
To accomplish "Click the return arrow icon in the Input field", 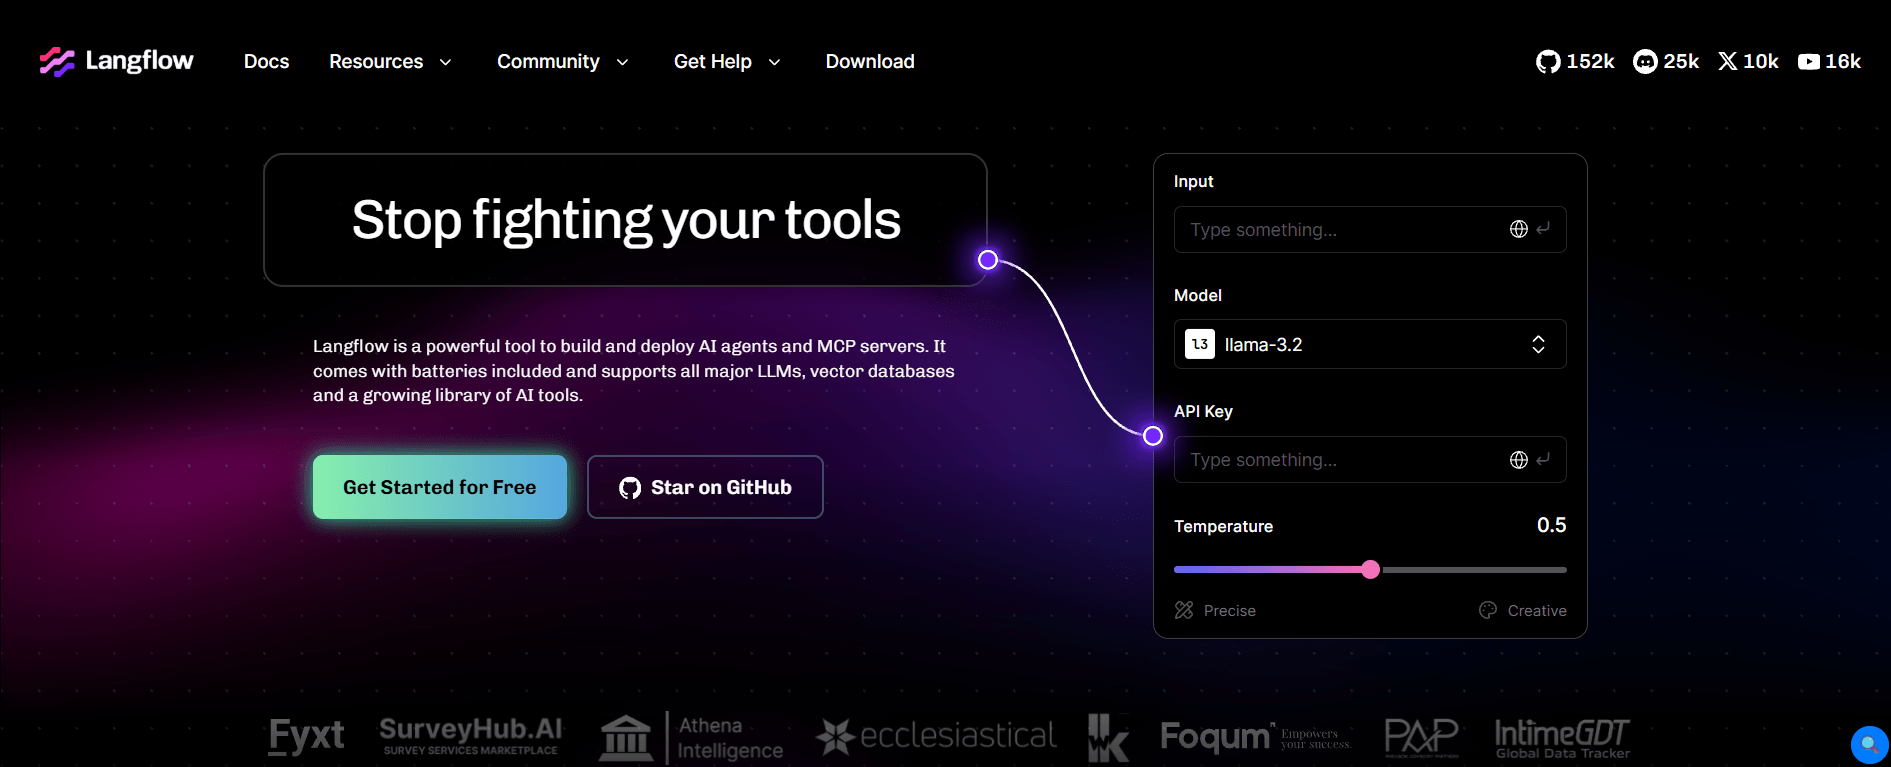I will (x=1543, y=229).
